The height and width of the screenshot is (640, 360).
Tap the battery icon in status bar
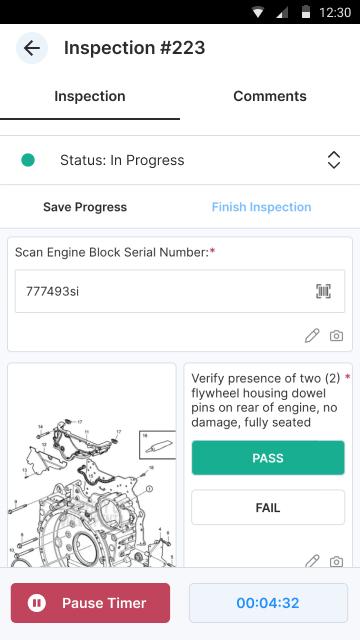pyautogui.click(x=306, y=12)
